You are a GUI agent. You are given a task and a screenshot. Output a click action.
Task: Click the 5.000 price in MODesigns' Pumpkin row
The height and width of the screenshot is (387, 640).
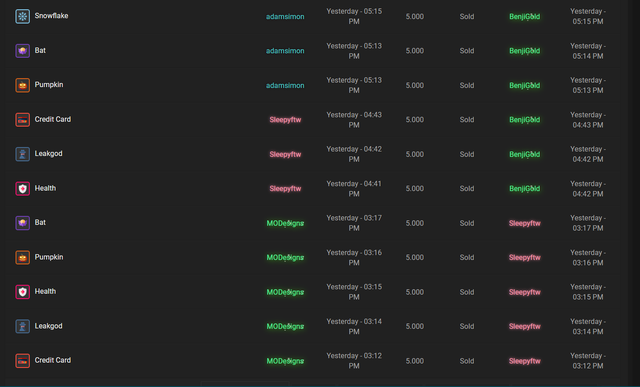414,258
